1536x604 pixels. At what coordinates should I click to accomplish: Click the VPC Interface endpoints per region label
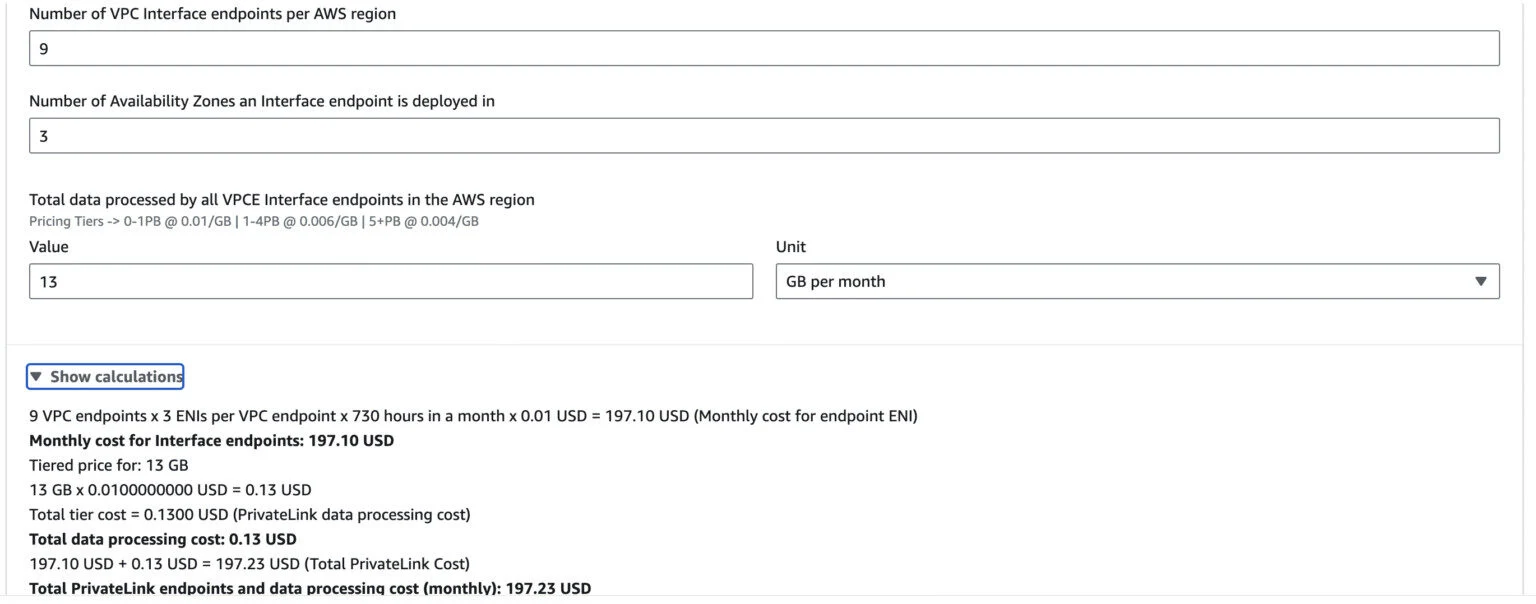coord(213,14)
